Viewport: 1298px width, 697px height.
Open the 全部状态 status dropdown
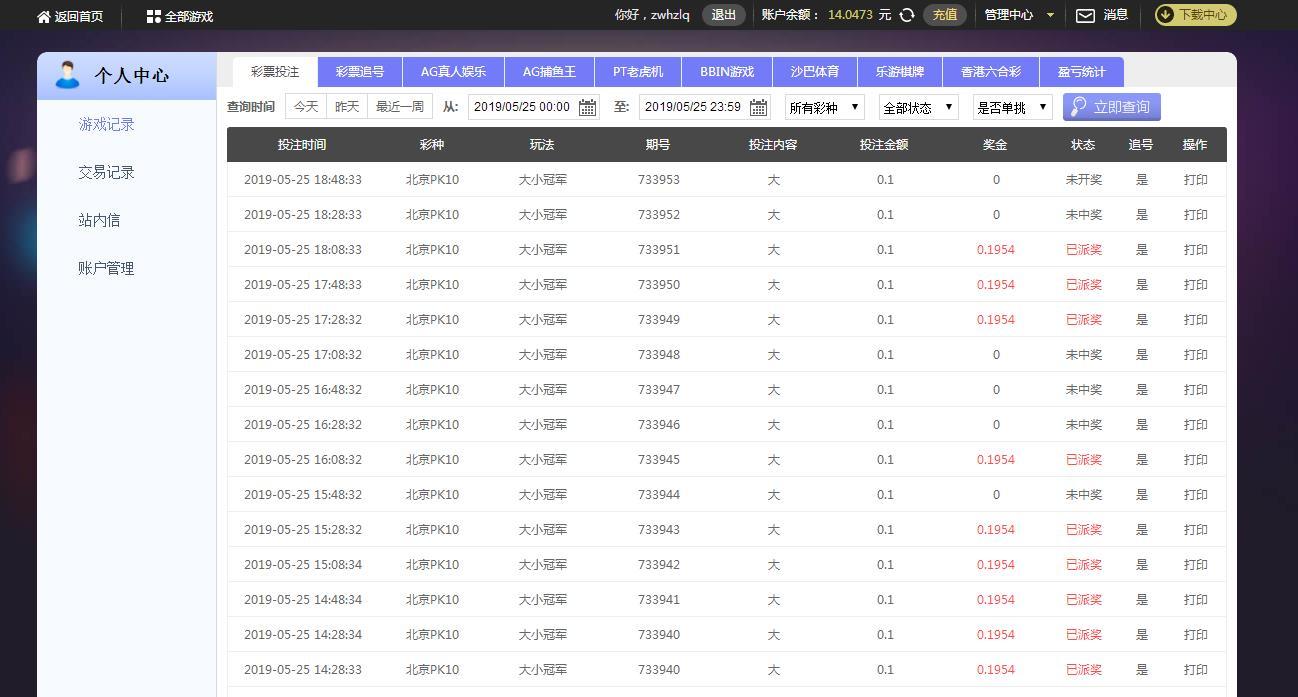click(919, 107)
